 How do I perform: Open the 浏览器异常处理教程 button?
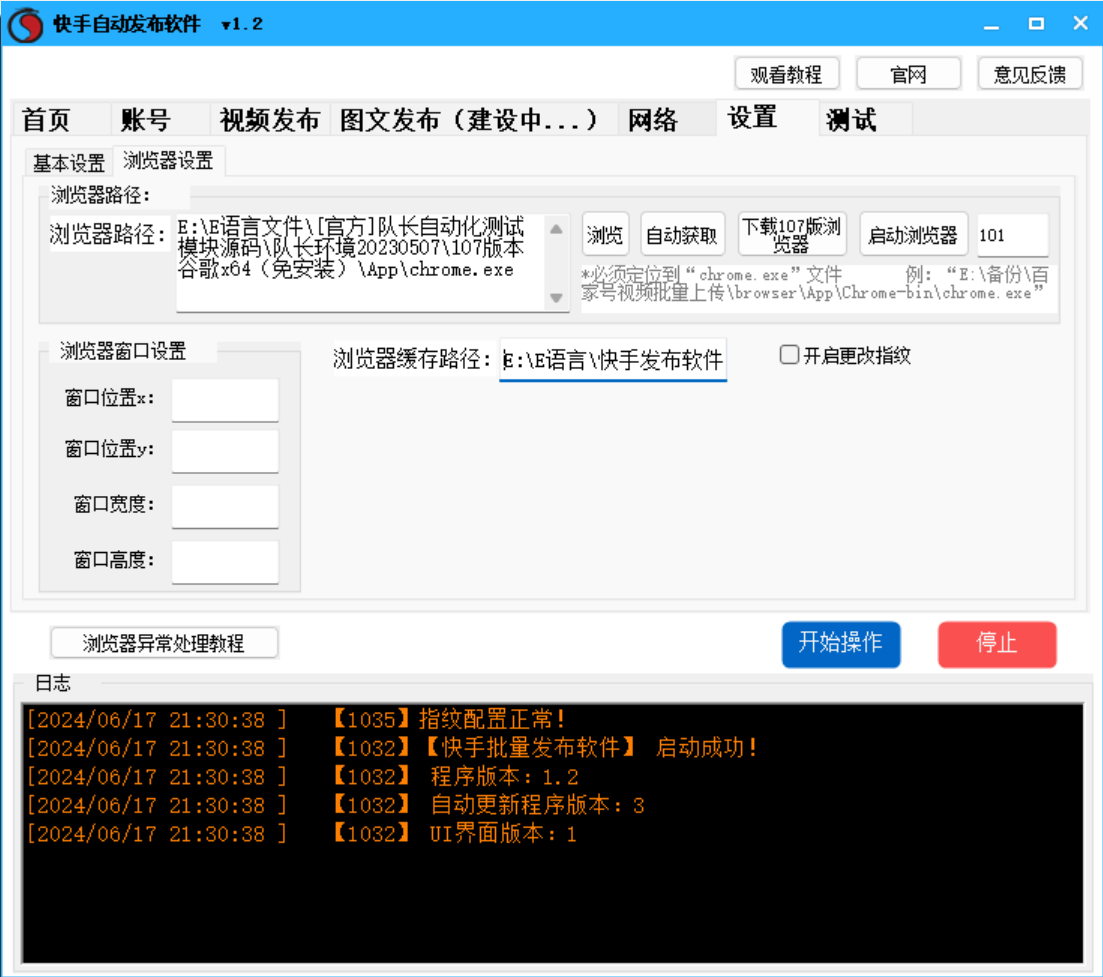point(164,643)
